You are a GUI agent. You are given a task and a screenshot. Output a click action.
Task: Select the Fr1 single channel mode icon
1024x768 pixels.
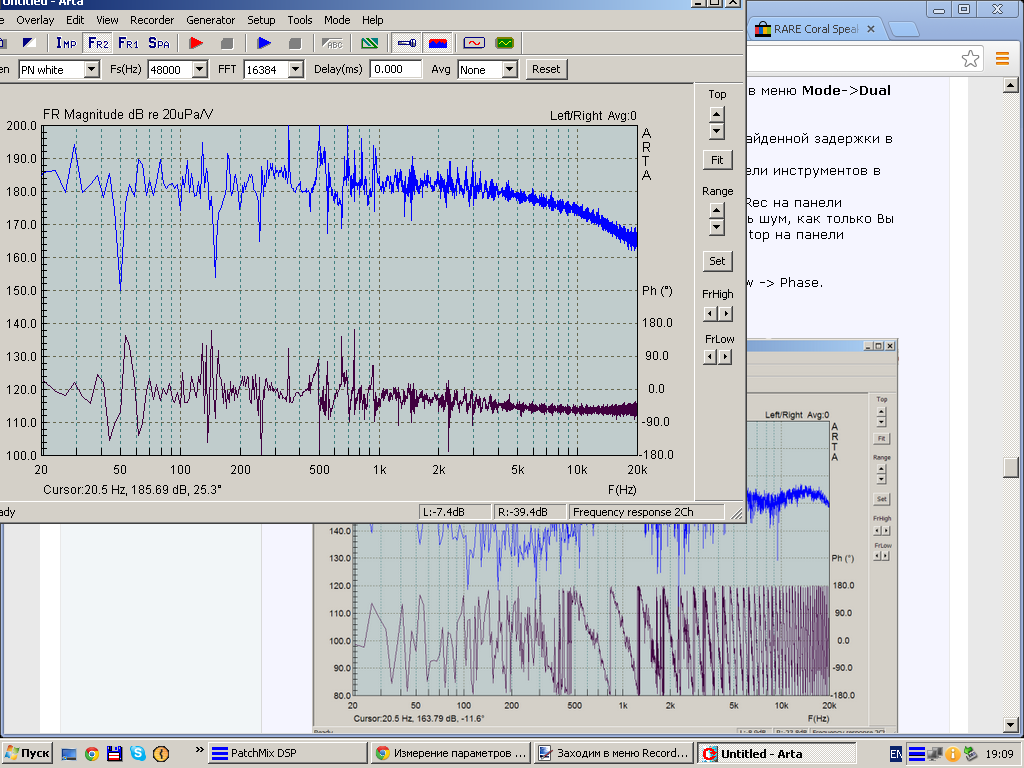pyautogui.click(x=128, y=43)
